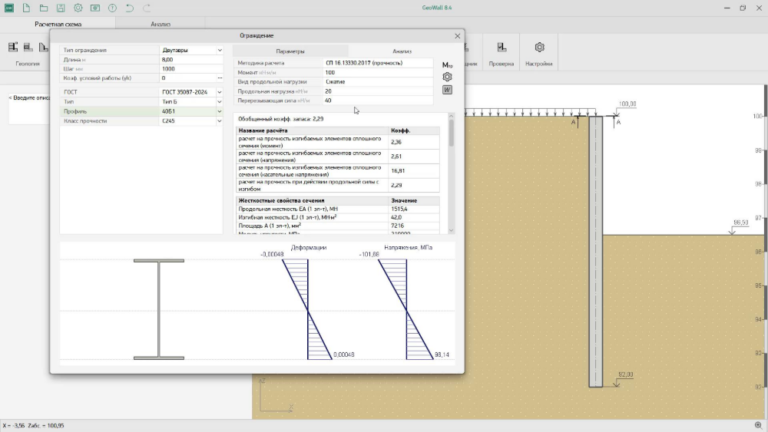Expand the Тип Б type dropdown
Viewport: 768px width, 432px height.
point(219,102)
